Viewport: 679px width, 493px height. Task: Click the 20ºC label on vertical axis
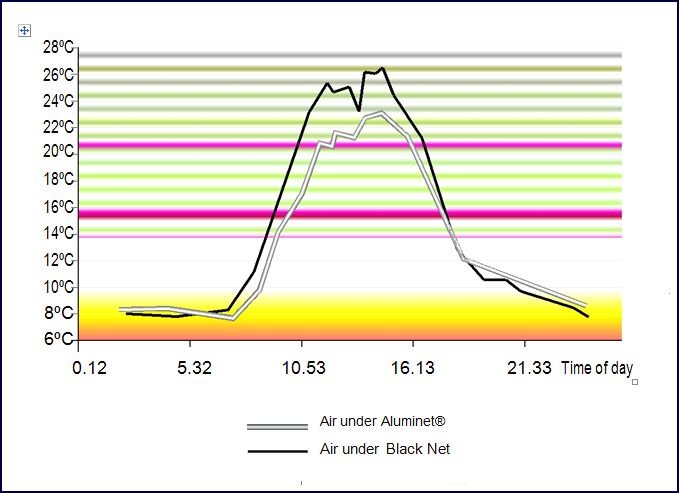(x=59, y=151)
